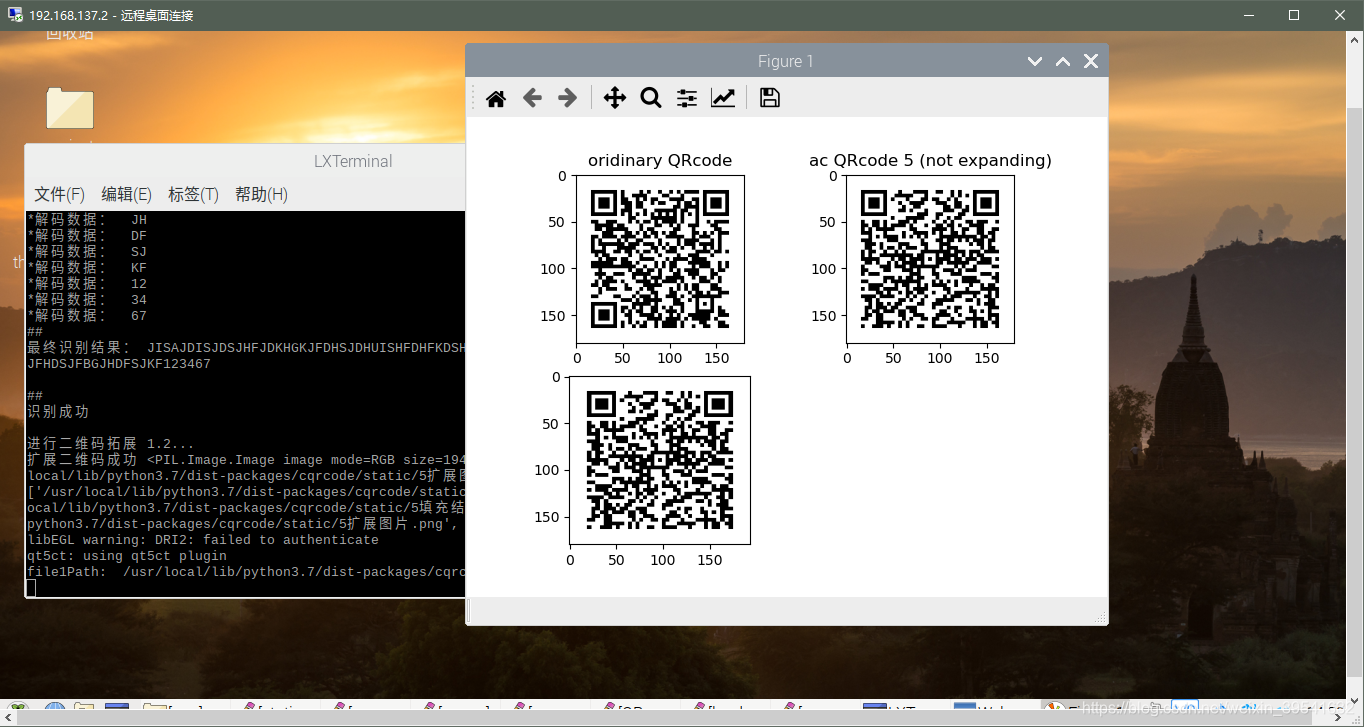The height and width of the screenshot is (727, 1364).
Task: Open the 文件(F) menu in LXTerminal
Action: pyautogui.click(x=60, y=194)
